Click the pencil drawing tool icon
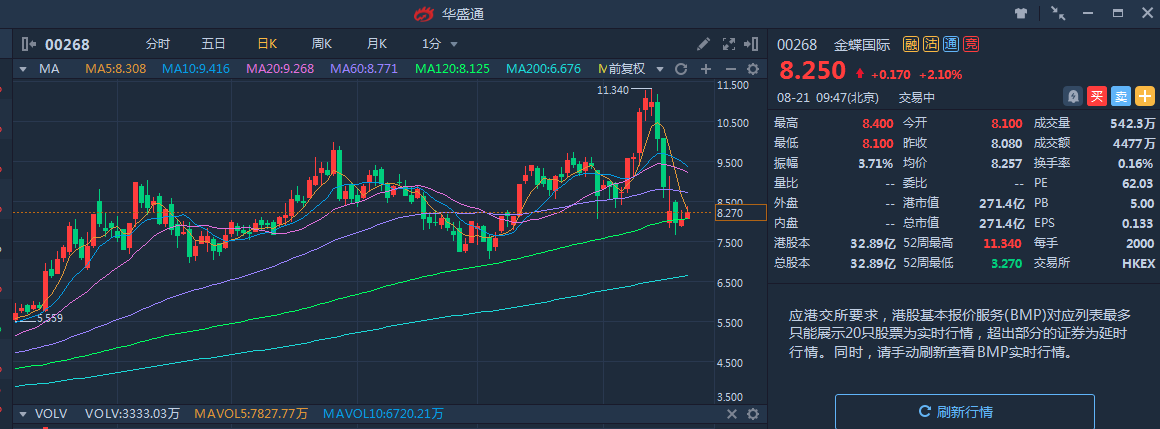This screenshot has height=429, width=1160. click(x=704, y=44)
